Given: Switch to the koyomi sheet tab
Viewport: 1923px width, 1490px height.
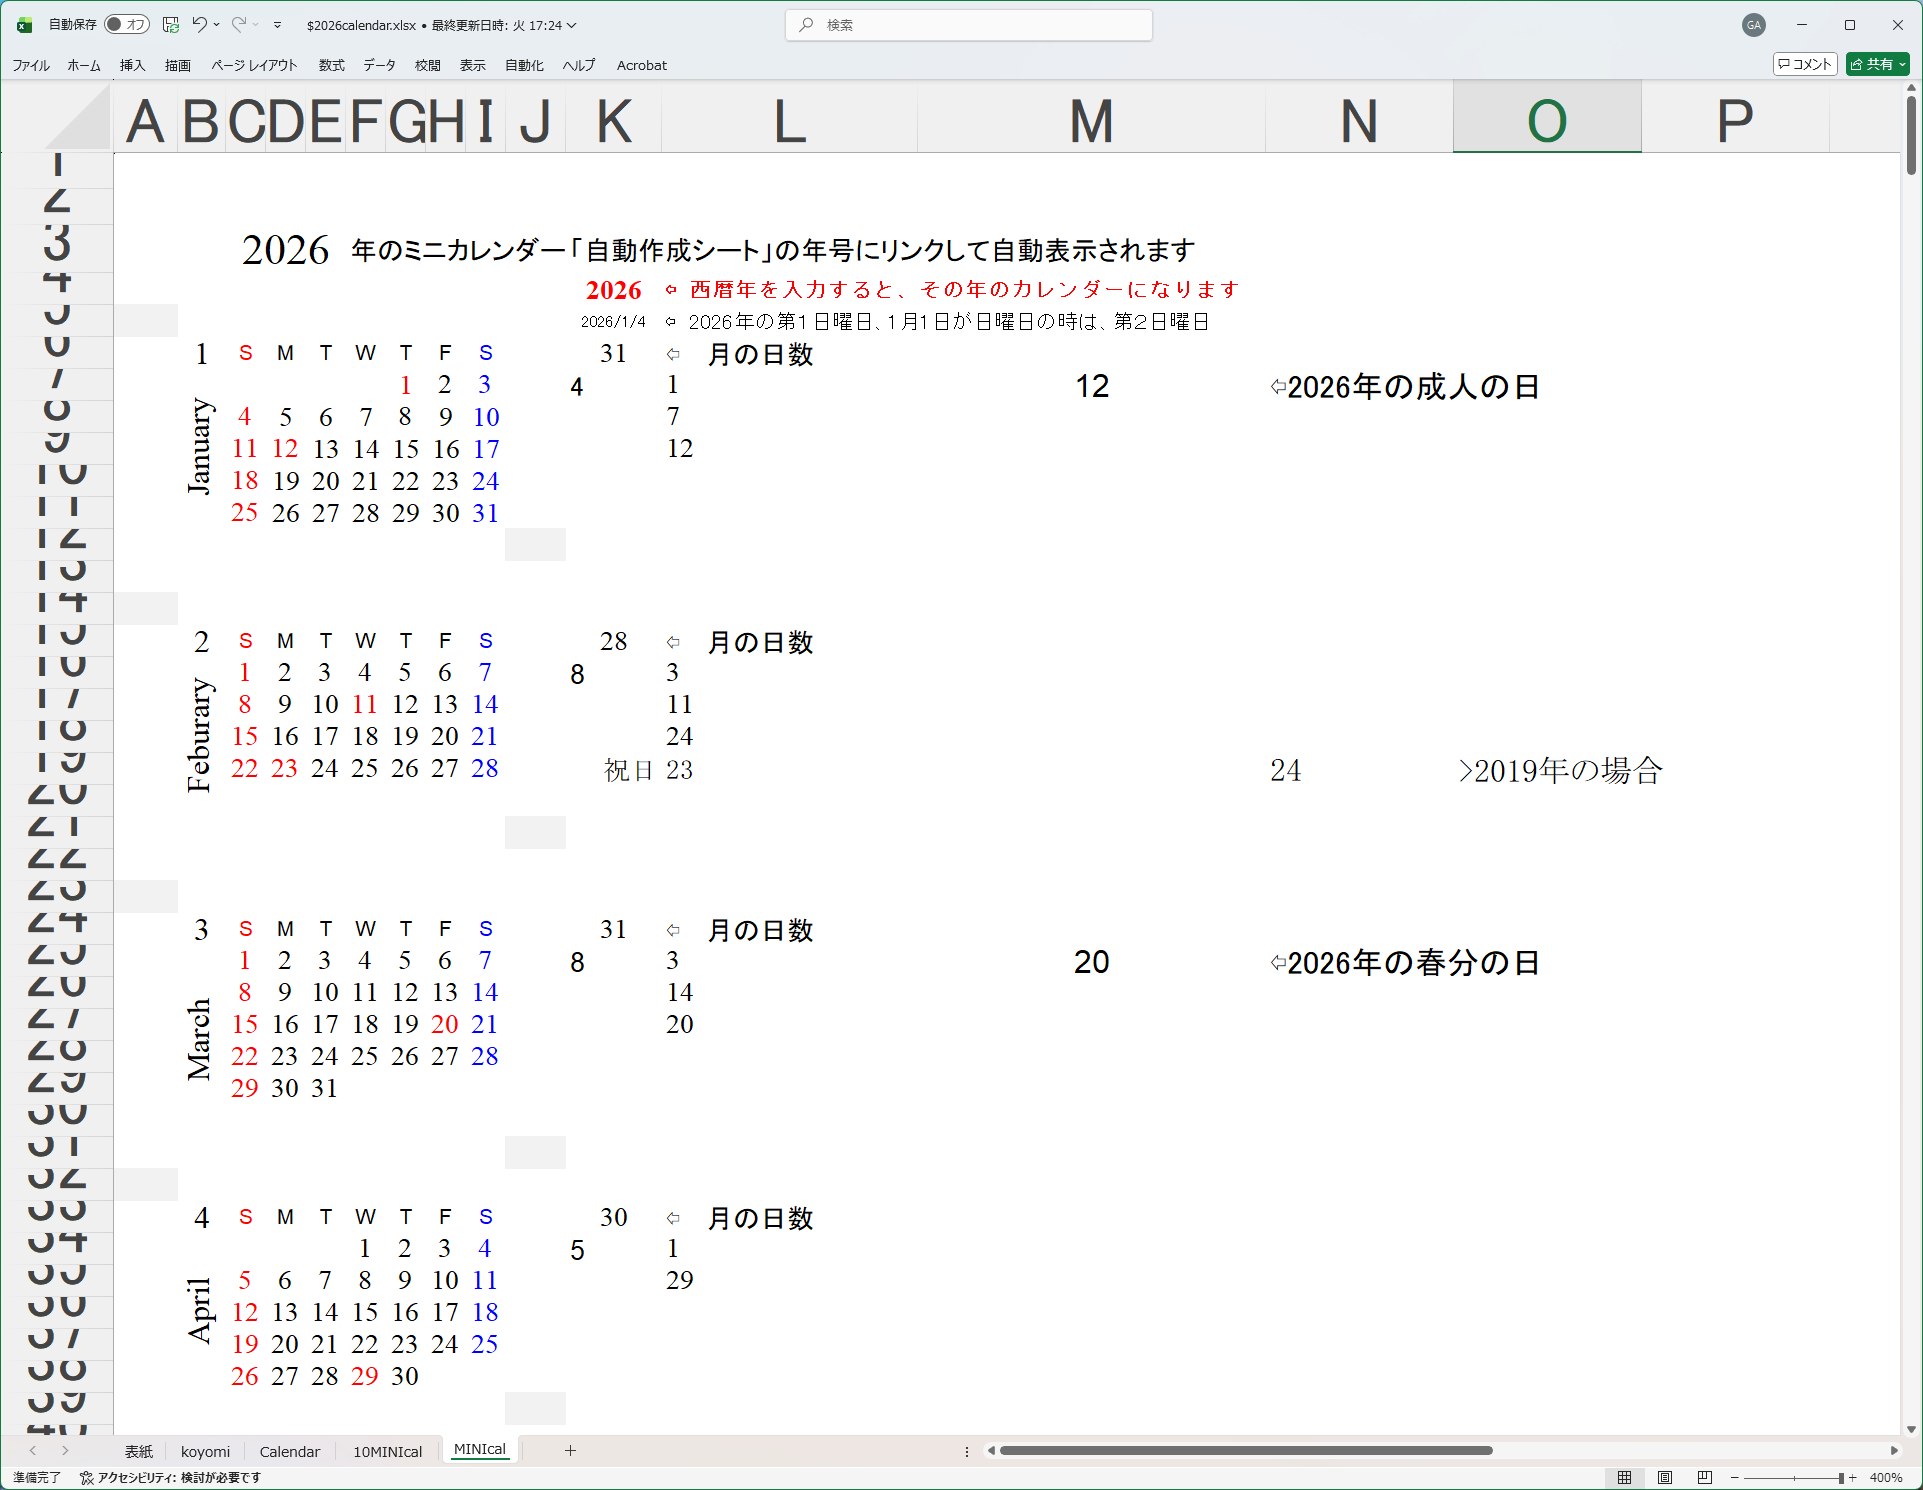Looking at the screenshot, I should [205, 1451].
